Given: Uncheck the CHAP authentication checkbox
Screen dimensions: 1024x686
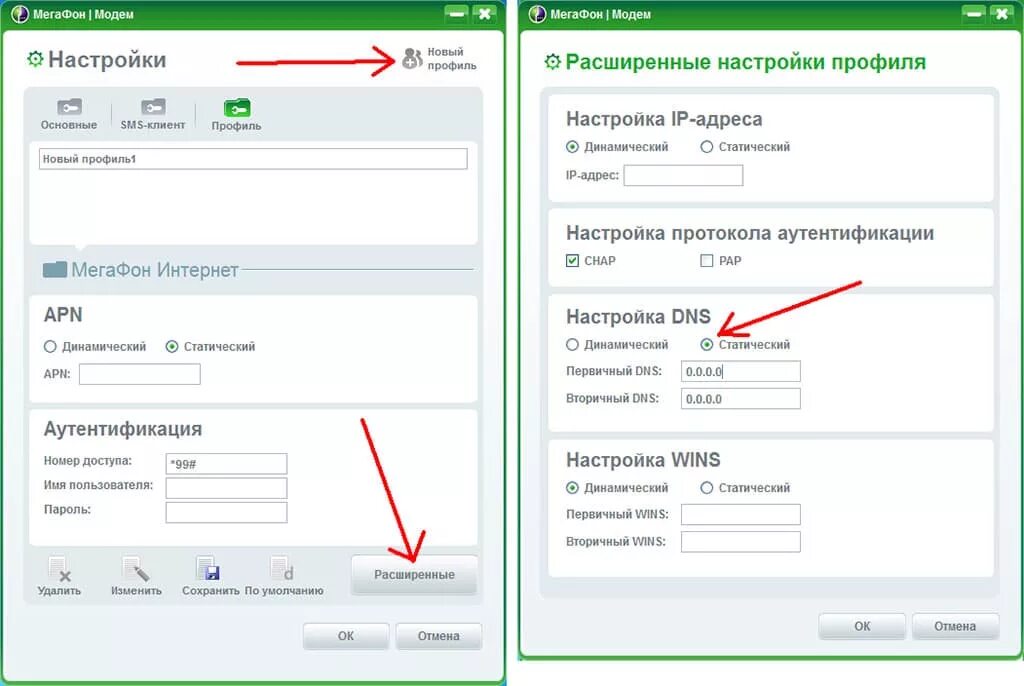Looking at the screenshot, I should click(573, 261).
